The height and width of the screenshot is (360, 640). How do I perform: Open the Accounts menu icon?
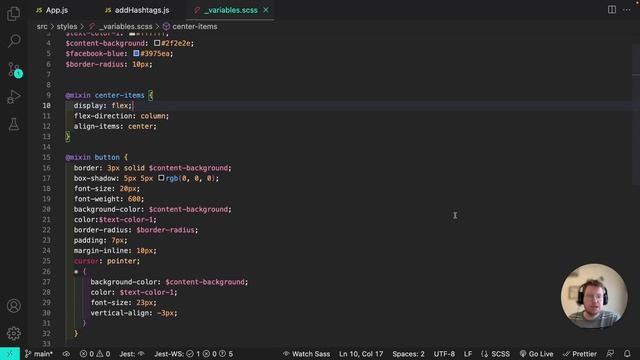[13, 306]
